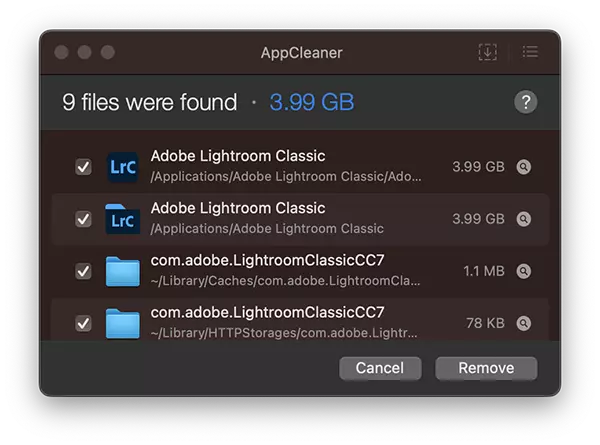Click the drop-zone download icon in title bar
This screenshot has width=600, height=445.
click(488, 52)
